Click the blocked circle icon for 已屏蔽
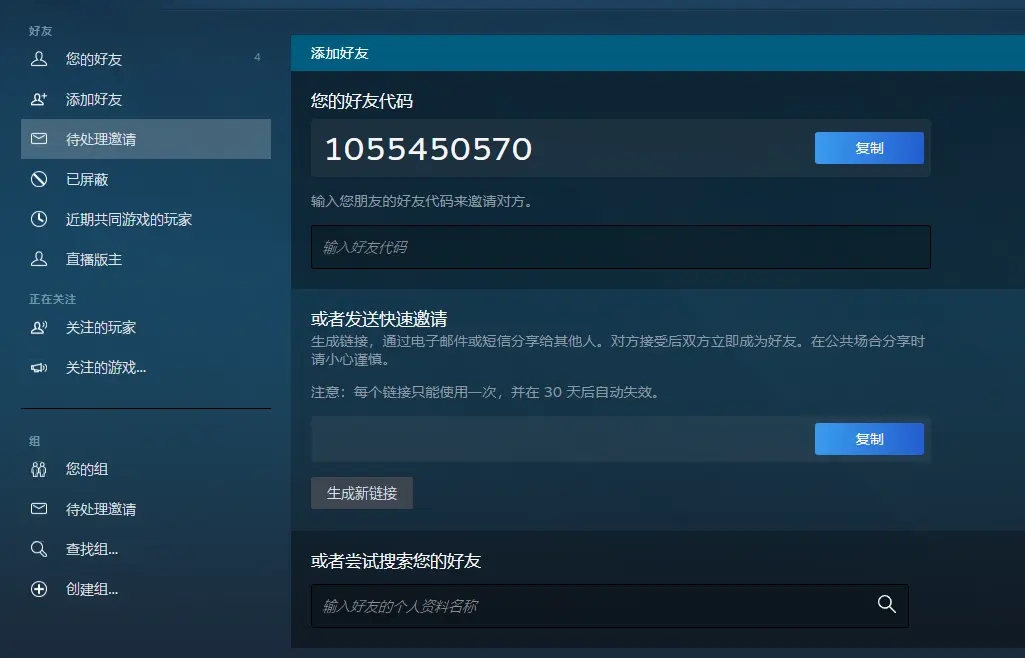1025x658 pixels. 39,179
